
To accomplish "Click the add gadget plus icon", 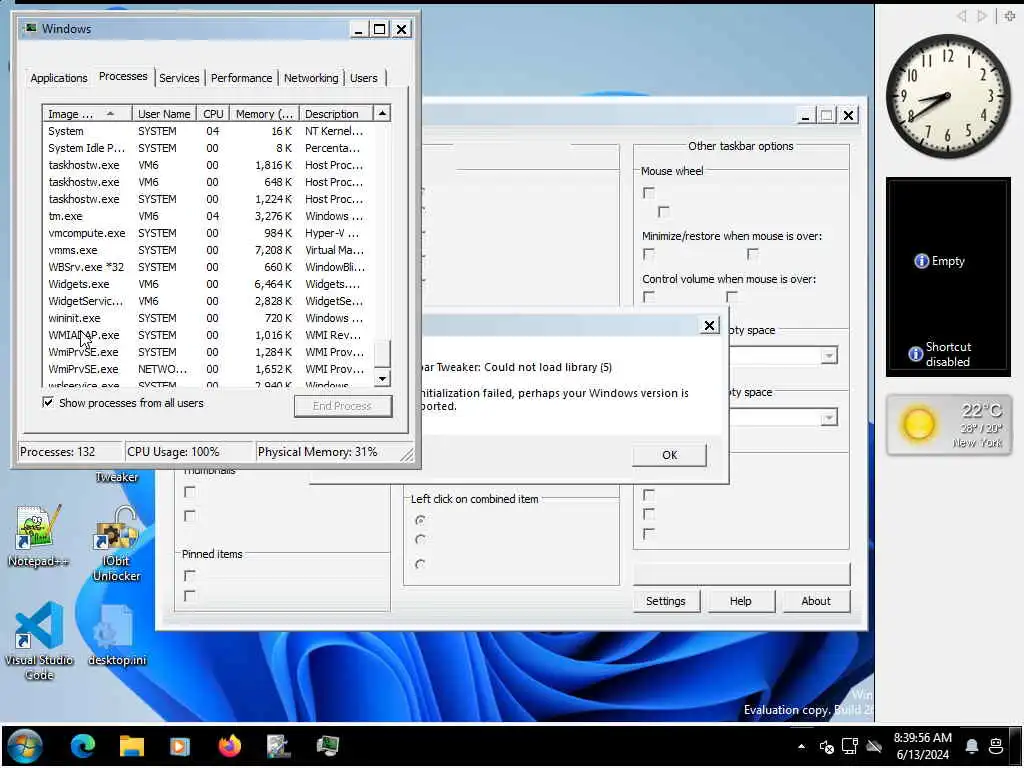I will click(1010, 16).
